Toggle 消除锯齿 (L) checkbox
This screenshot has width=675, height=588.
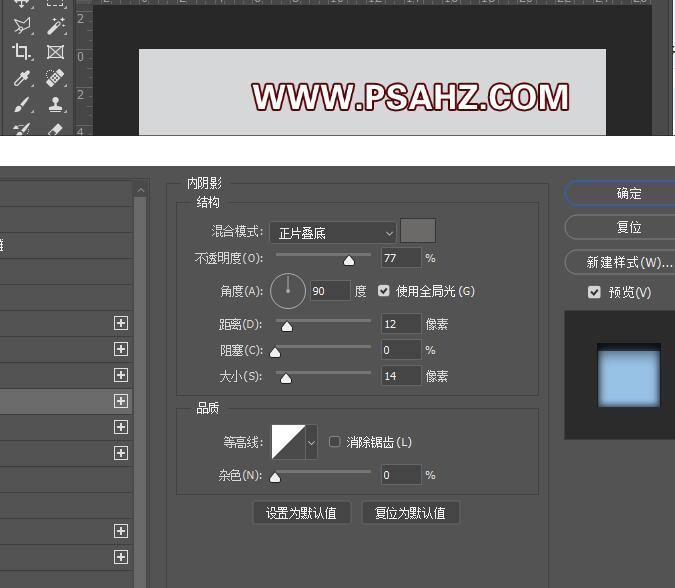pos(334,442)
